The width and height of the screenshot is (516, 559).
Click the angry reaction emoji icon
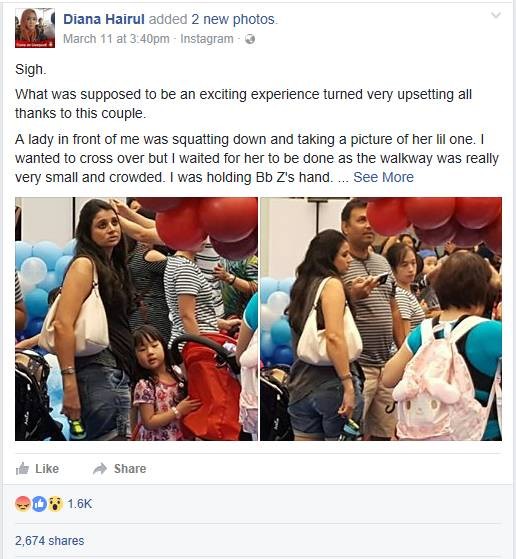(22, 504)
